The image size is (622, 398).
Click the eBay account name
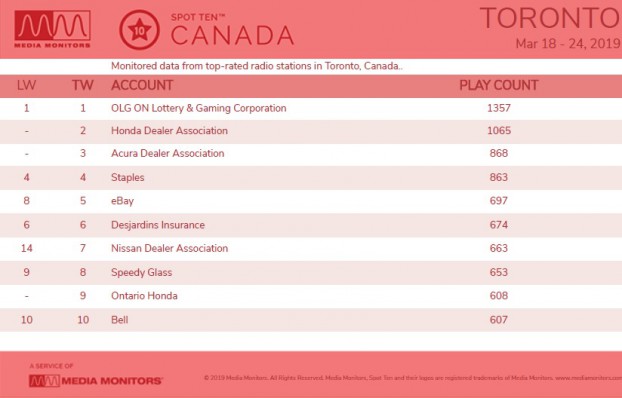(122, 201)
